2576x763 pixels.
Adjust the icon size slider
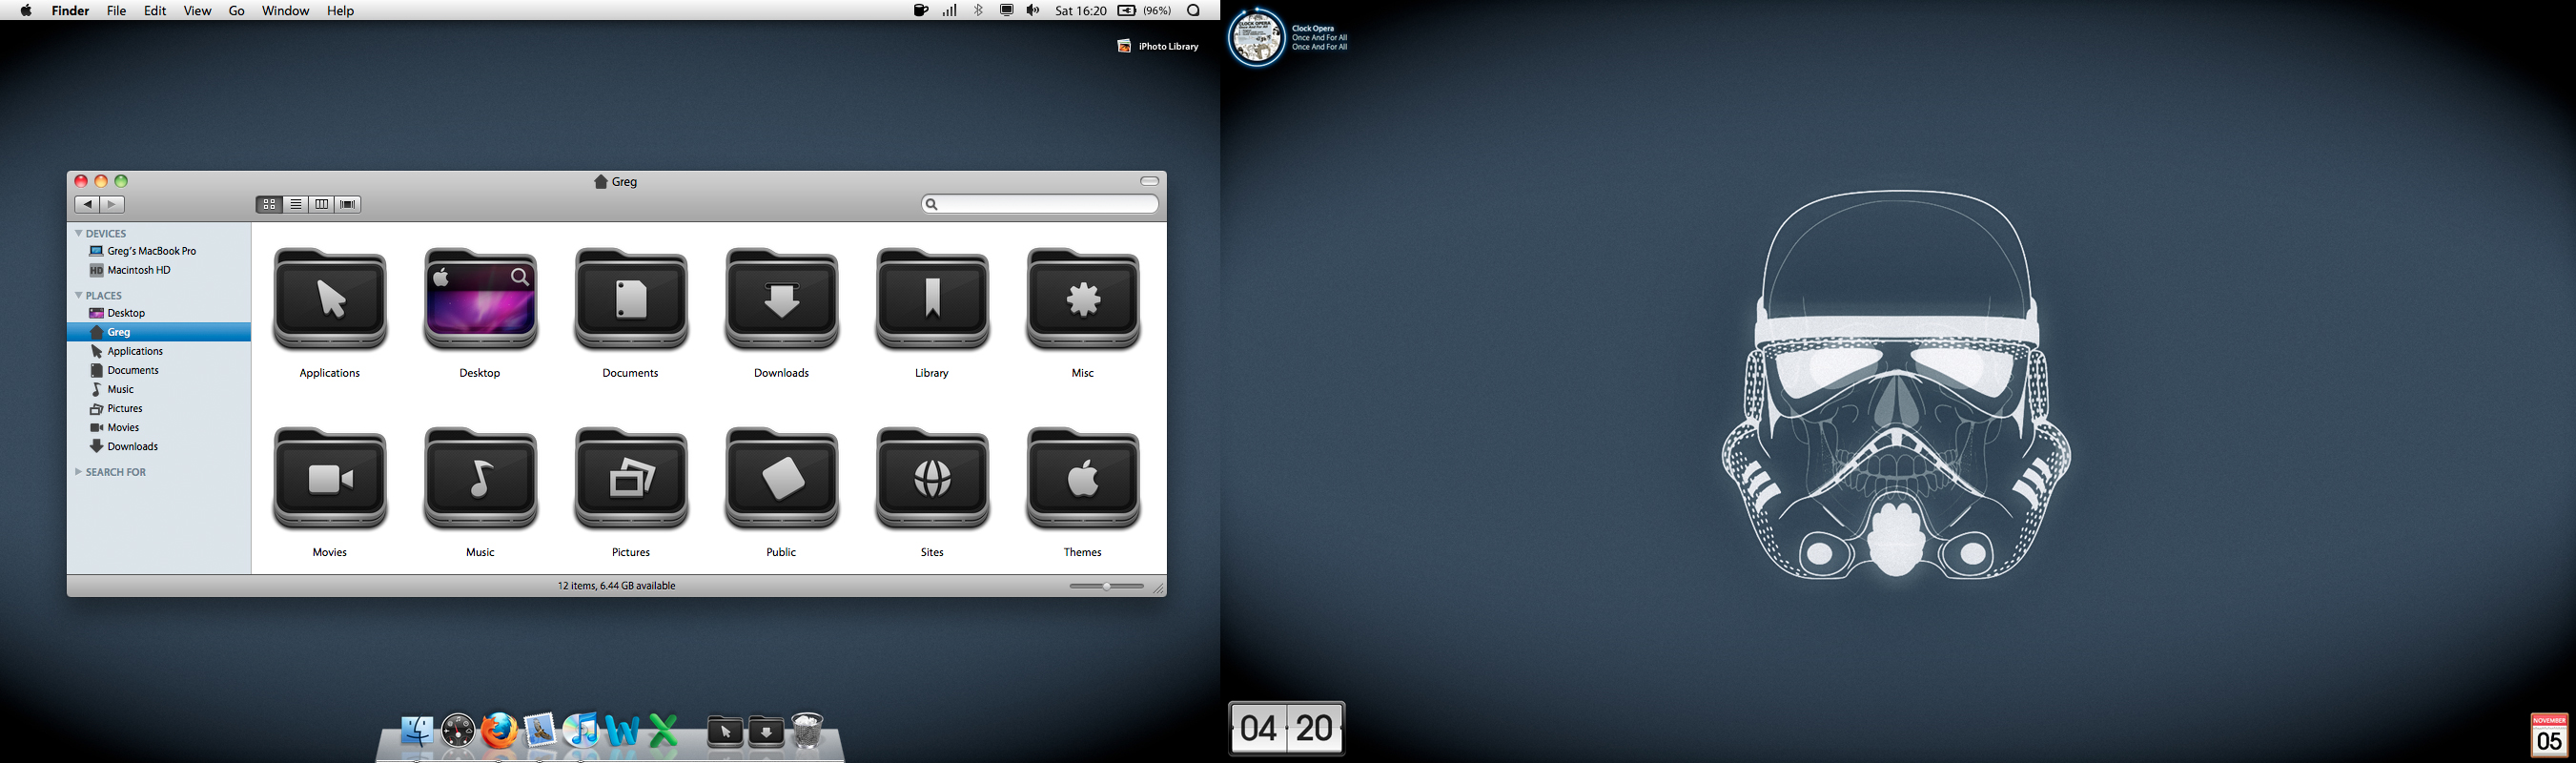[1106, 586]
